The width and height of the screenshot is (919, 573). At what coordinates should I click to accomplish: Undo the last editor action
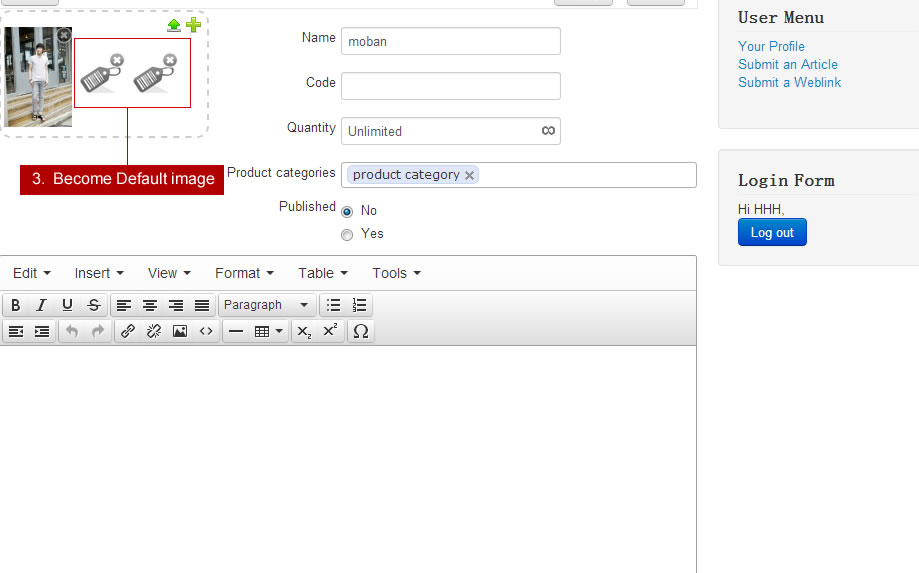tap(72, 332)
